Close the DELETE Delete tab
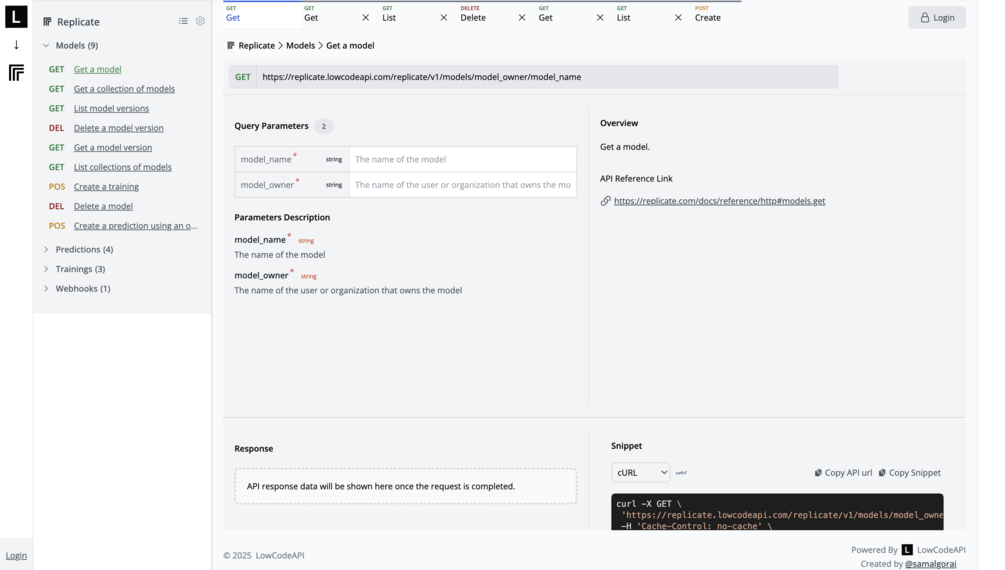The width and height of the screenshot is (1005, 570). point(522,17)
